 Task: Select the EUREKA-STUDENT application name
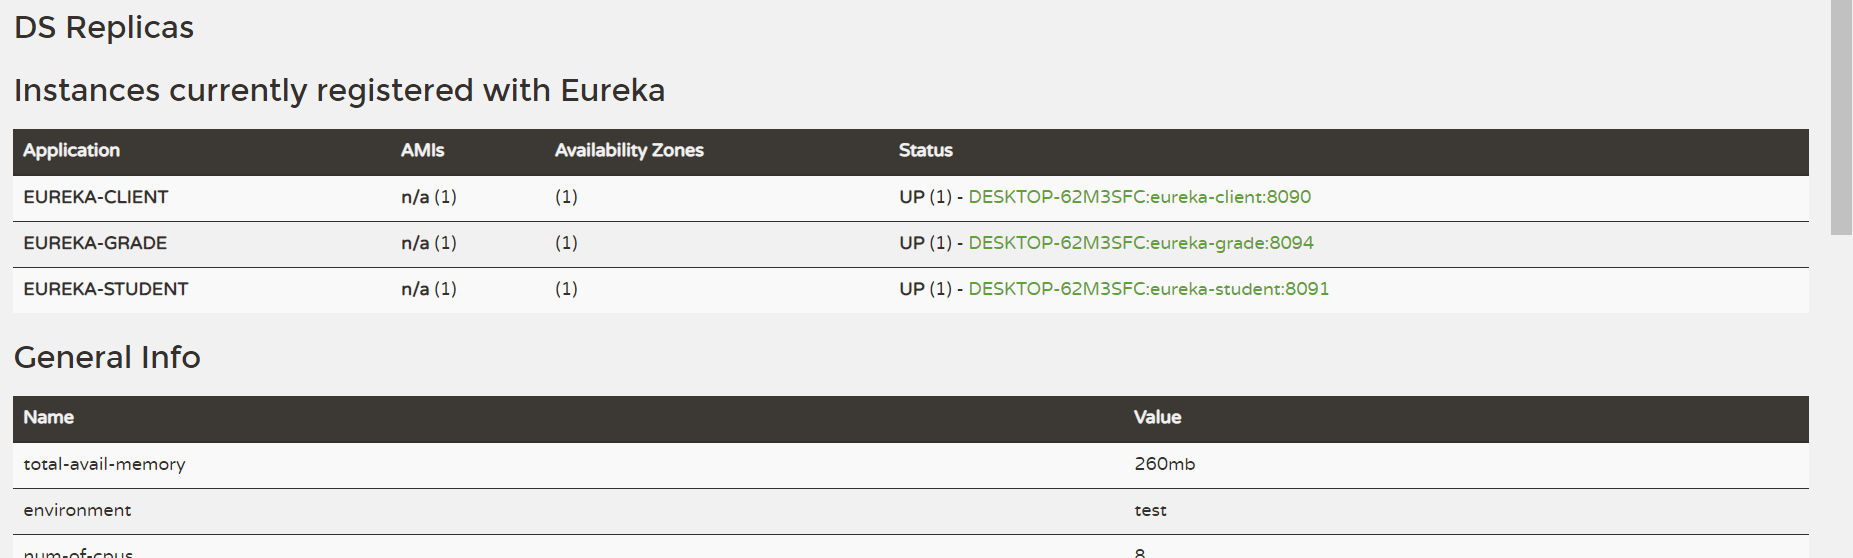point(106,289)
